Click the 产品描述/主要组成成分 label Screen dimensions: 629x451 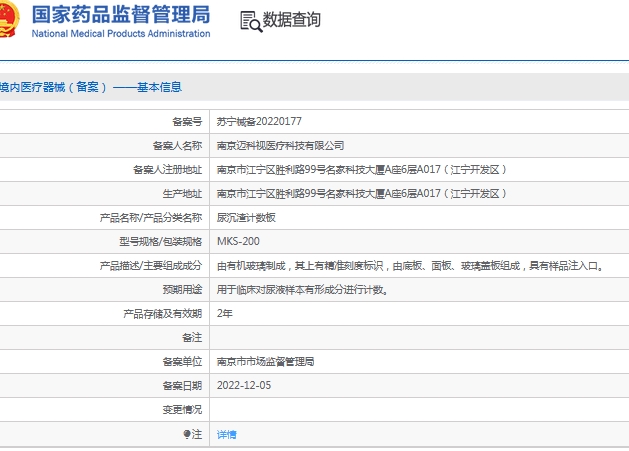coord(151,266)
